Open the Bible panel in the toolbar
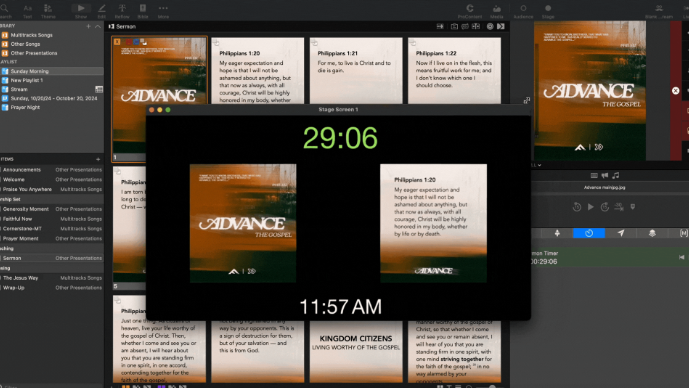Viewport: 689px width, 388px height. (x=143, y=11)
